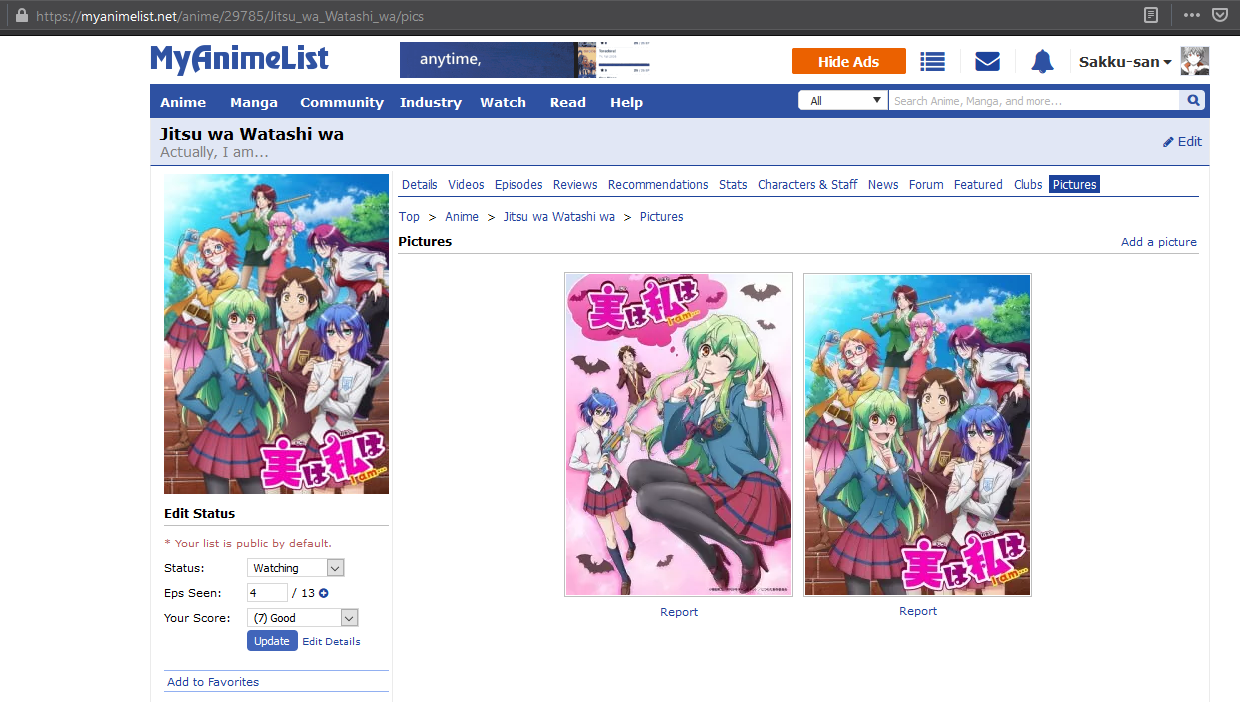The image size is (1240, 702).
Task: Open the Read menu
Action: click(568, 102)
